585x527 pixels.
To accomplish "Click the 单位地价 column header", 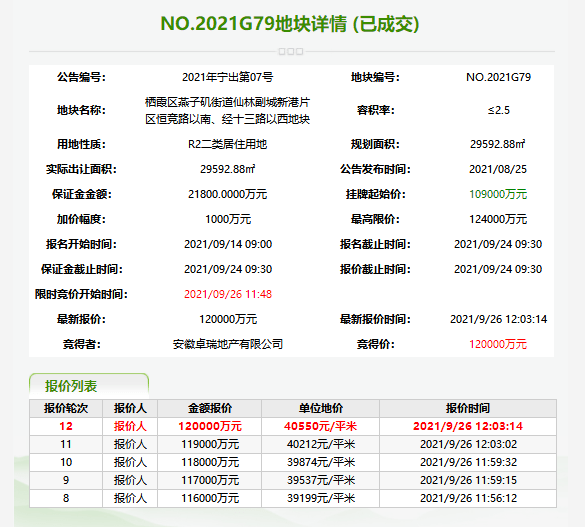I will (x=320, y=408).
